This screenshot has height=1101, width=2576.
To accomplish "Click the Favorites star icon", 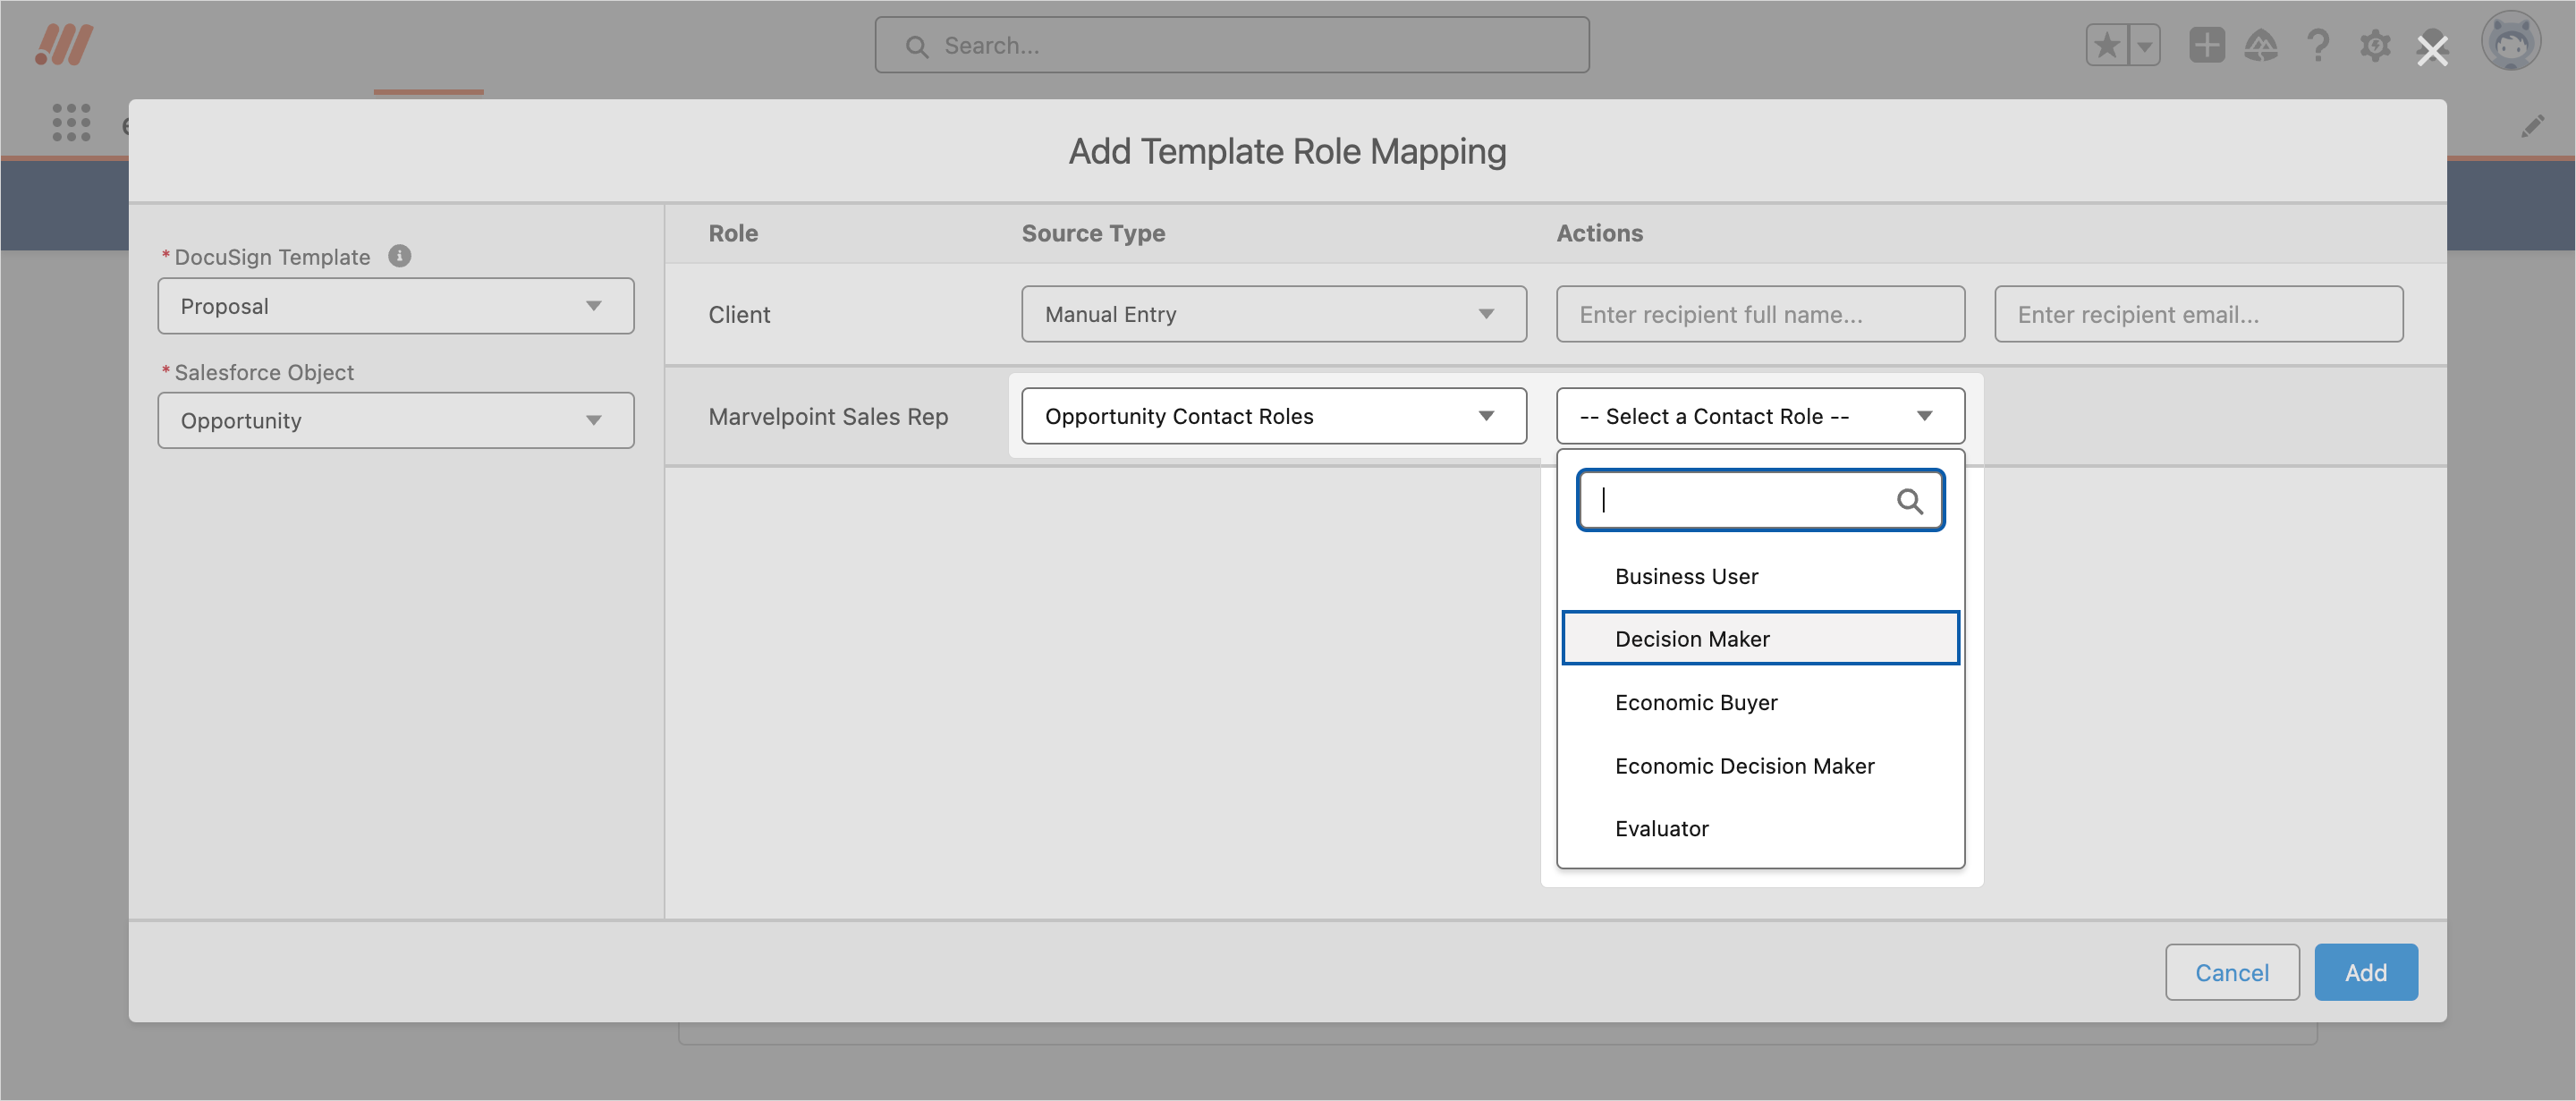I will pyautogui.click(x=2106, y=45).
